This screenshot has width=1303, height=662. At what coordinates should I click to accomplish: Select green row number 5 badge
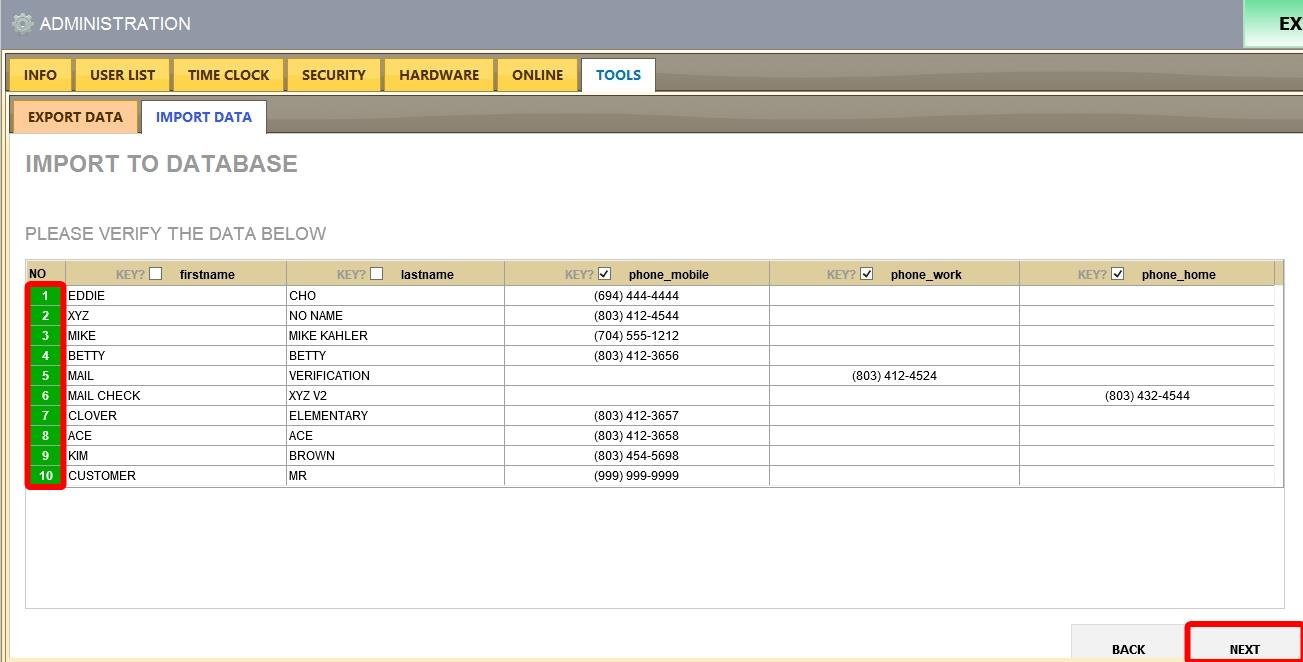[45, 376]
